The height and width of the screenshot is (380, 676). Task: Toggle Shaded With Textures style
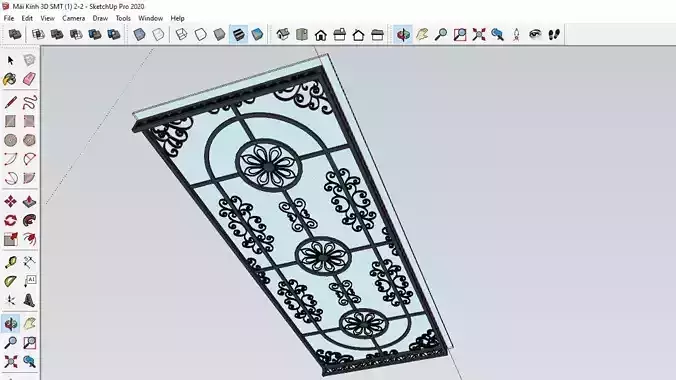tap(238, 34)
